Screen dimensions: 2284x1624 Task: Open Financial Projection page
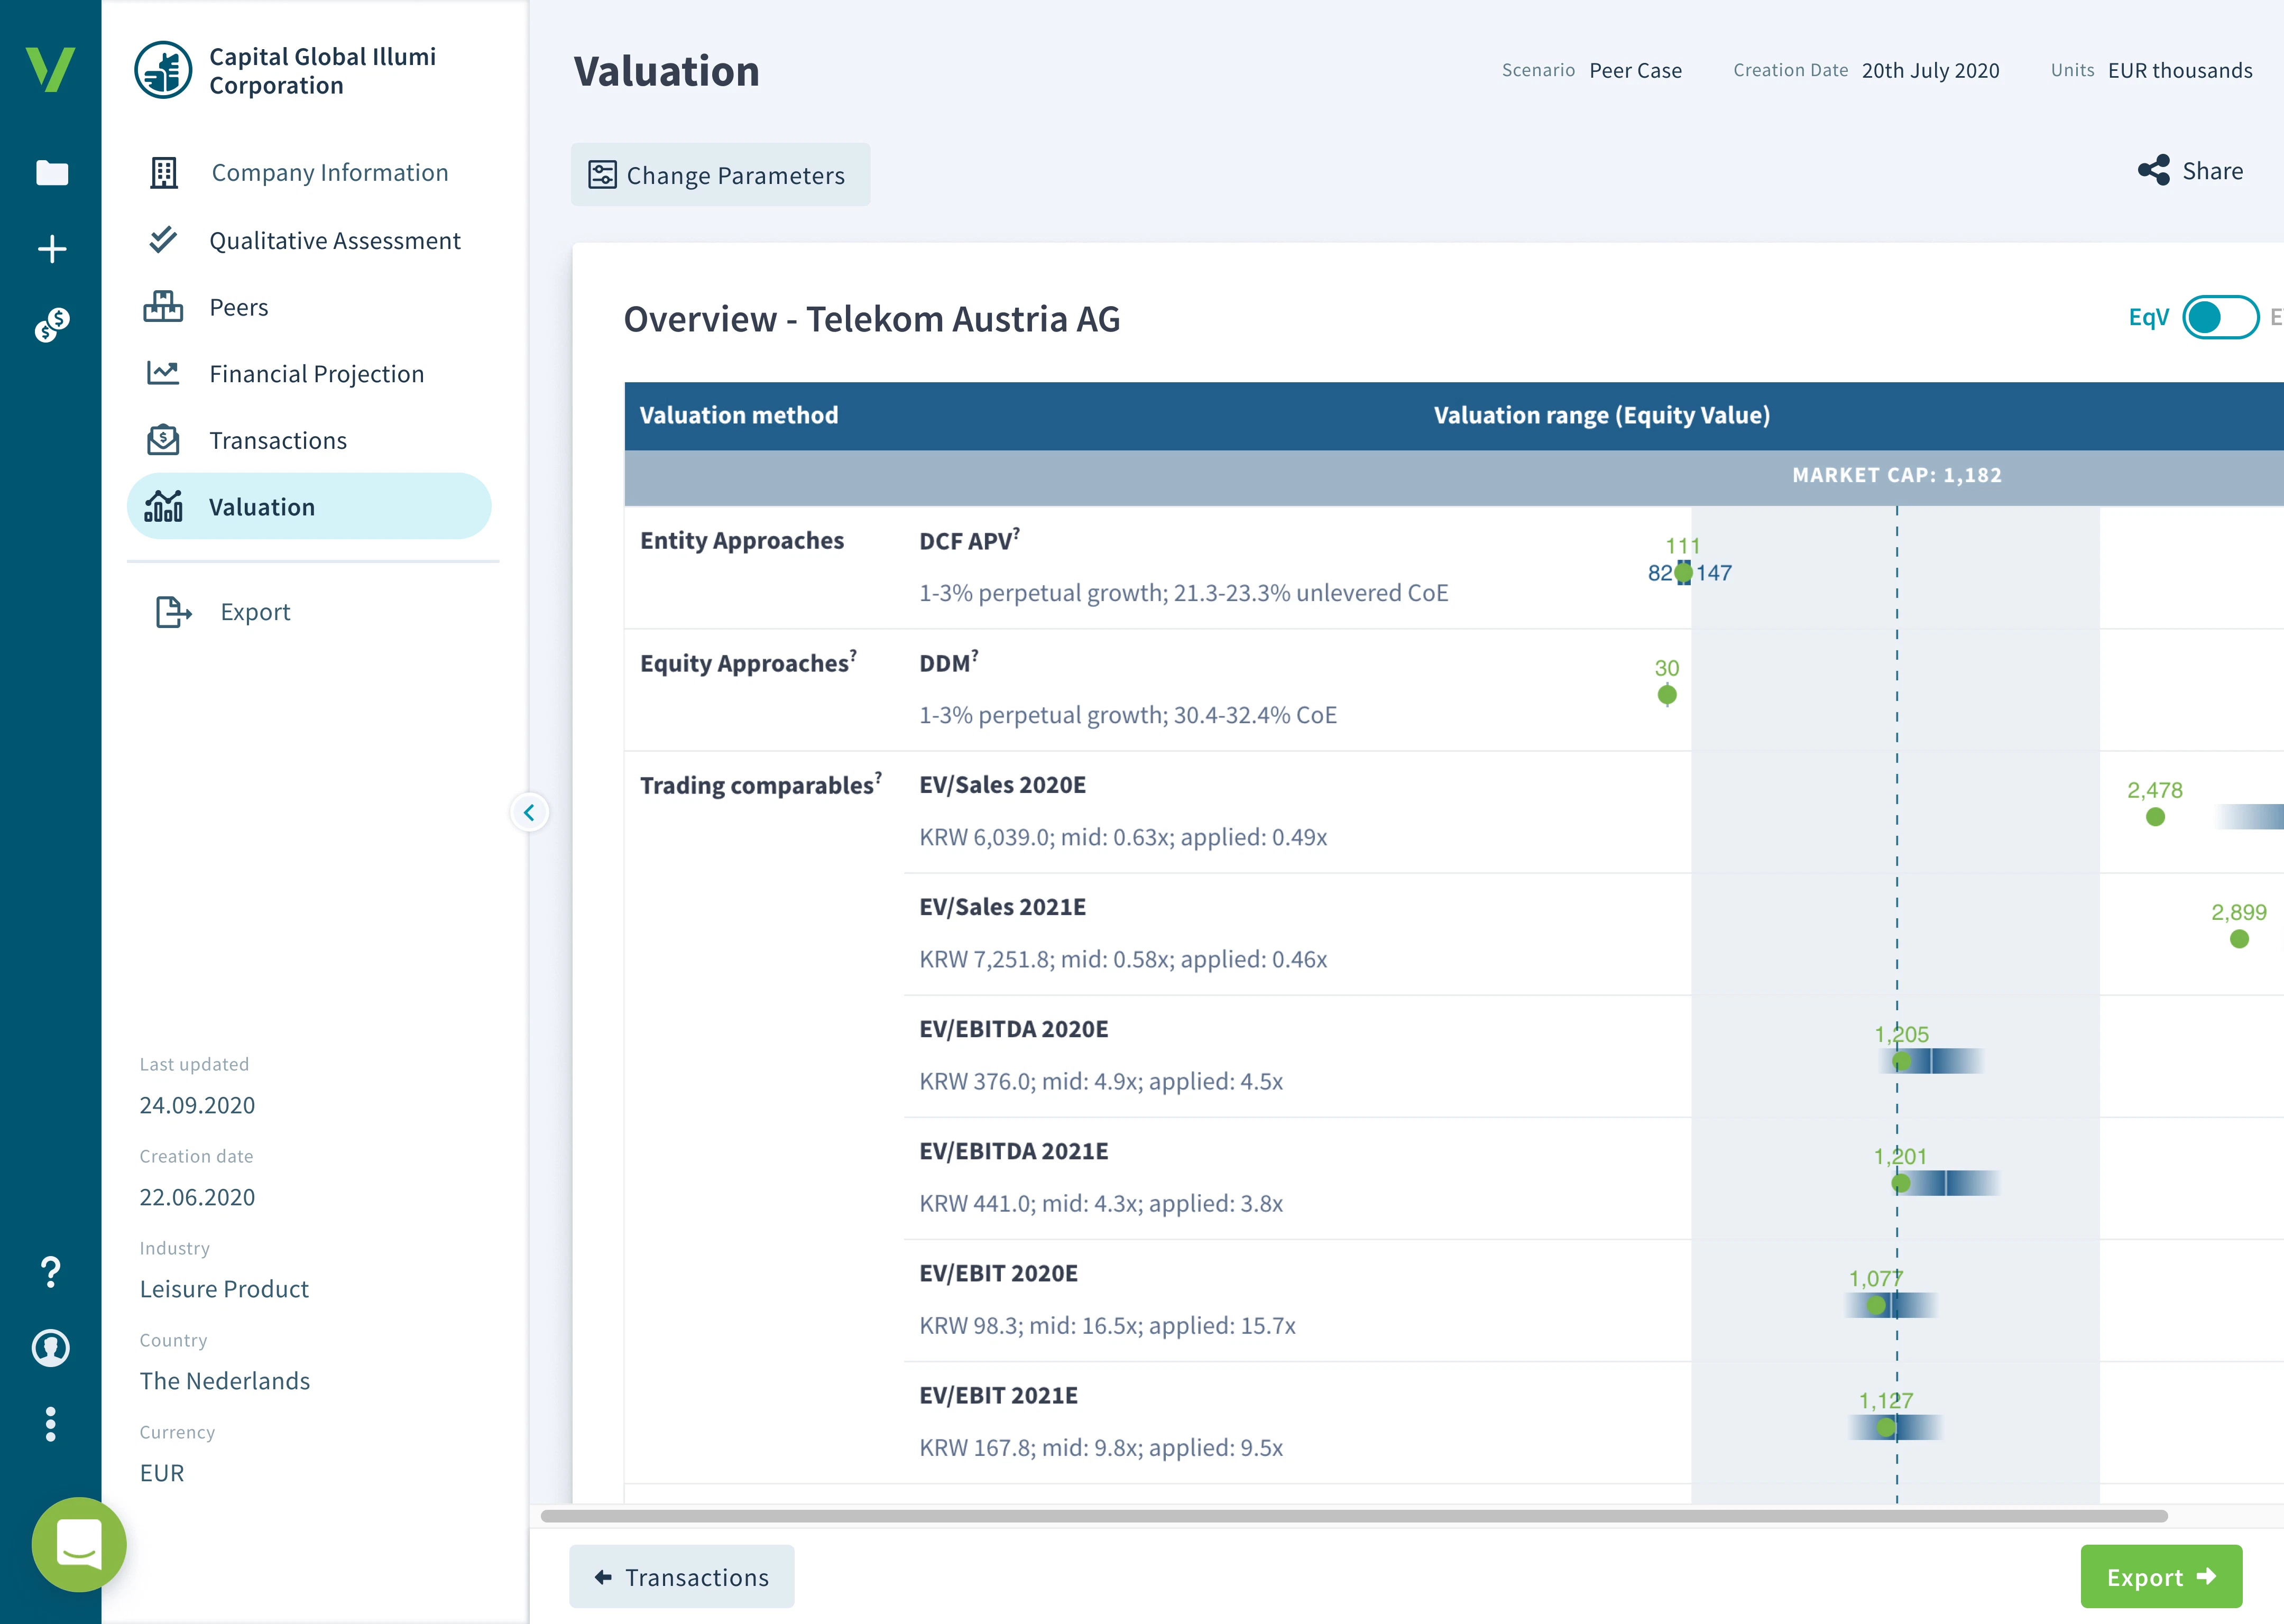pyautogui.click(x=316, y=374)
